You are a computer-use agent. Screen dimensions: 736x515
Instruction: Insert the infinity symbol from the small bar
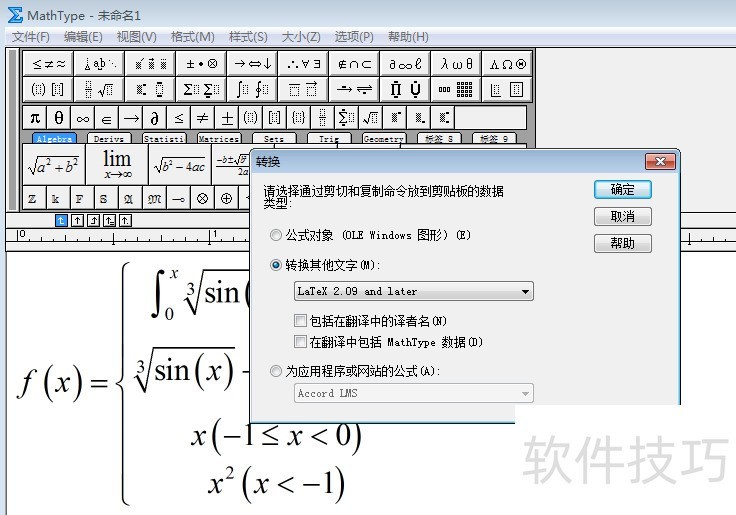[x=83, y=118]
